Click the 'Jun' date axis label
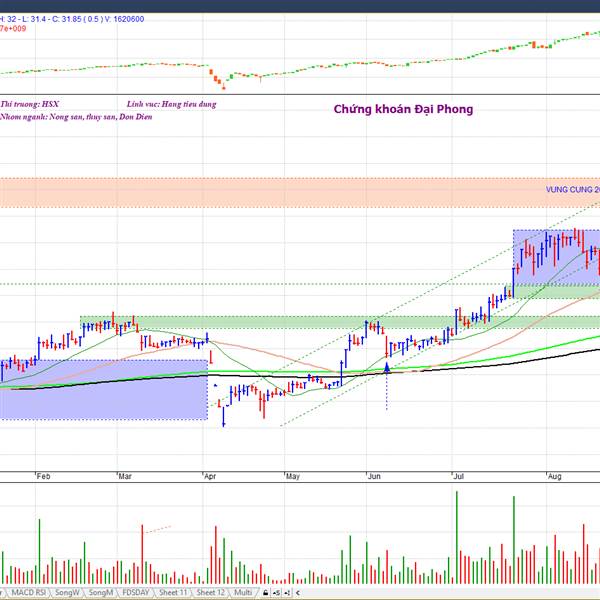The width and height of the screenshot is (600, 600). 374,476
